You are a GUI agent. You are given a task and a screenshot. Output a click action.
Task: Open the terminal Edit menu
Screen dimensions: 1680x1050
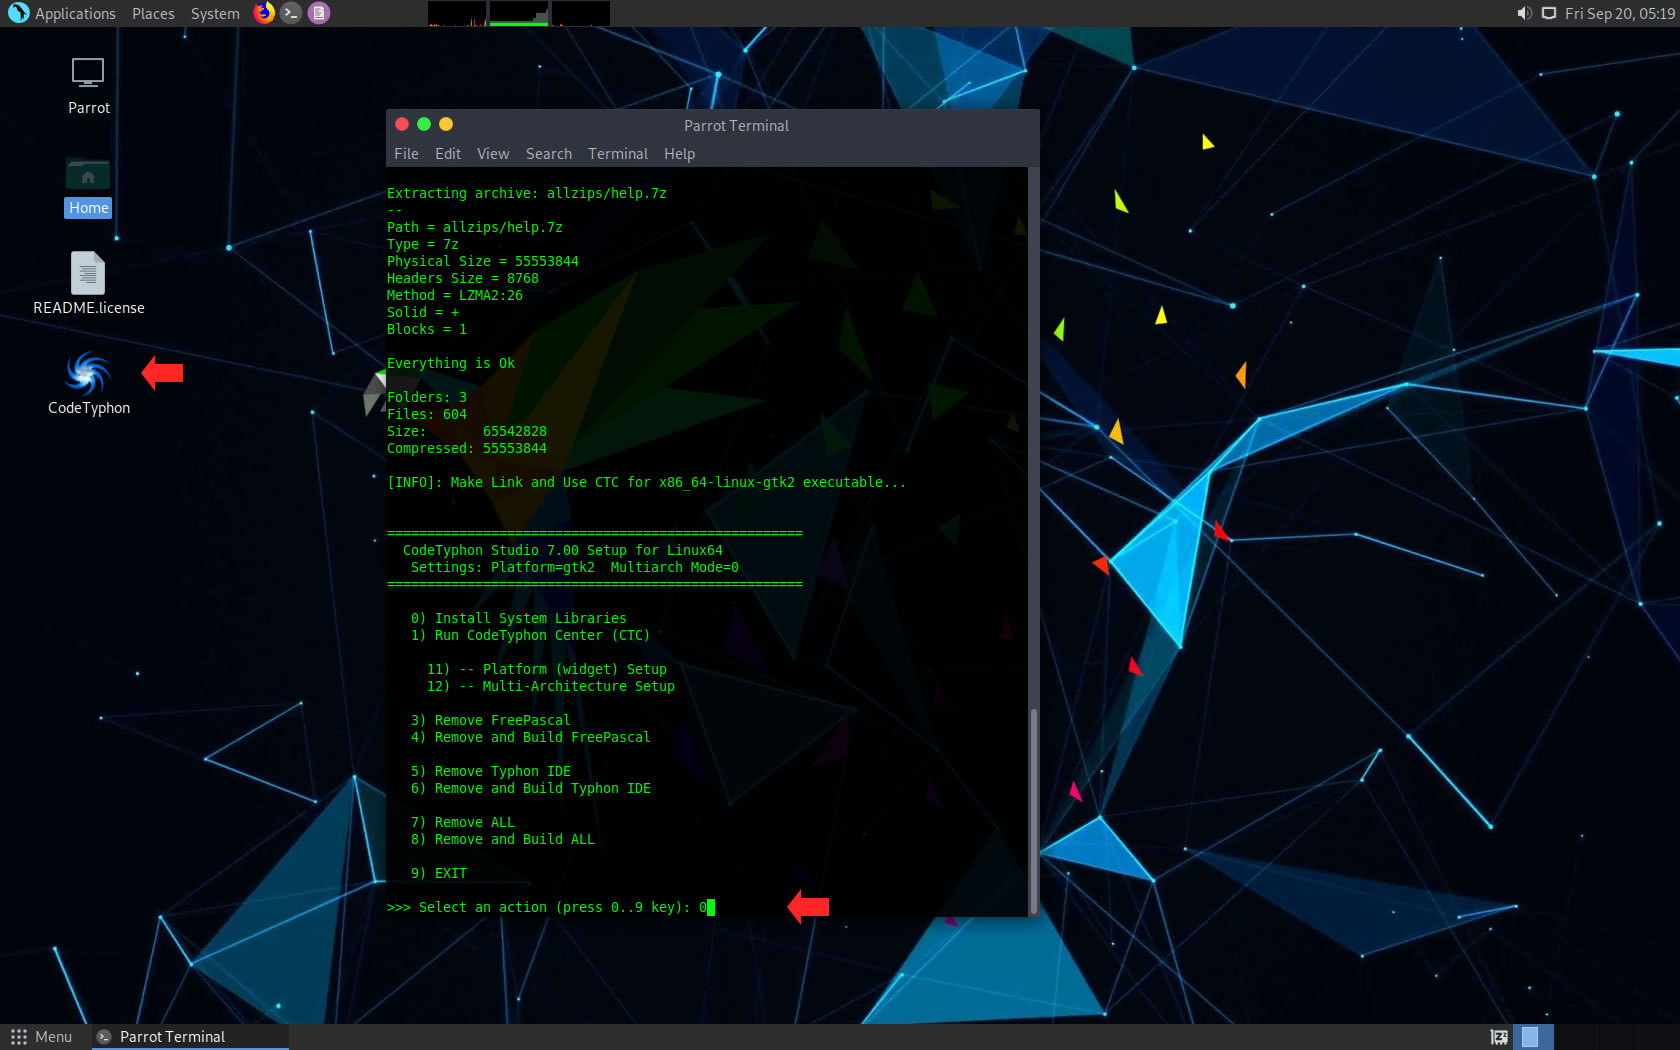448,153
